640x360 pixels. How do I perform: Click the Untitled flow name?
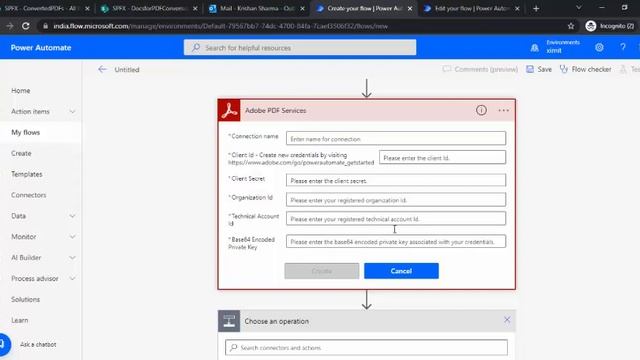[x=127, y=70]
